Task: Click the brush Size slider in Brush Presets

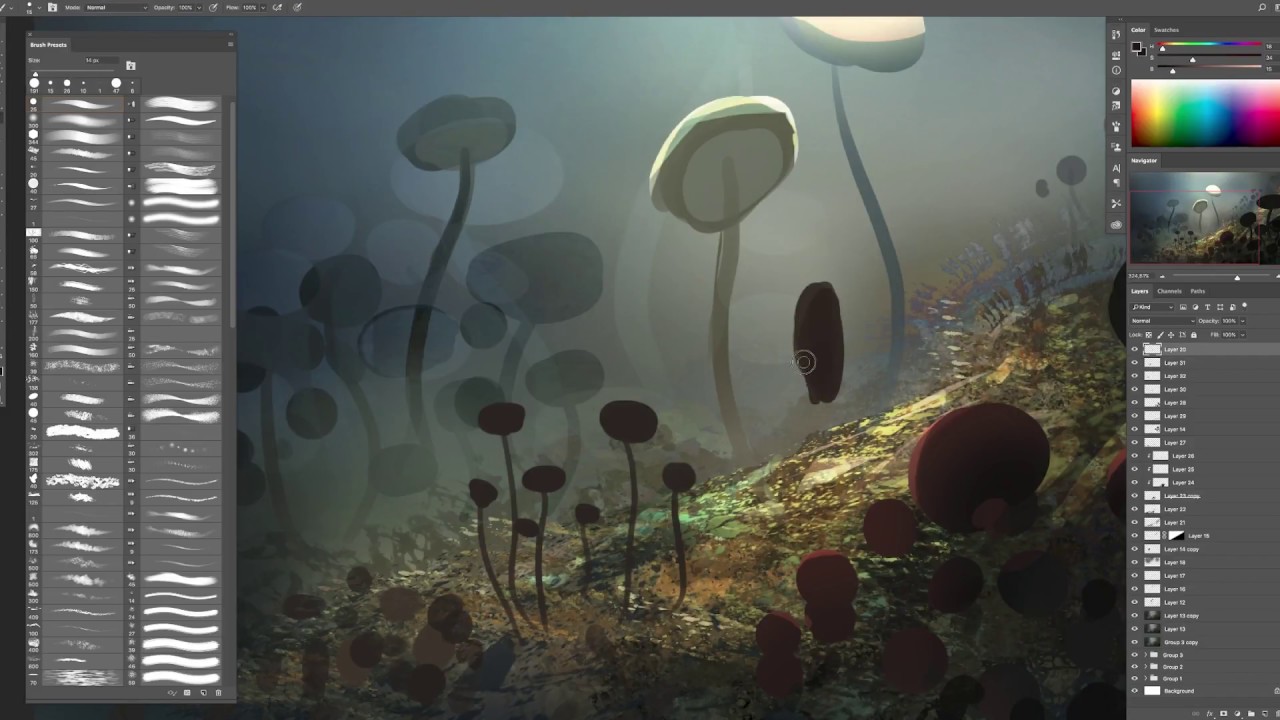Action: pyautogui.click(x=72, y=71)
